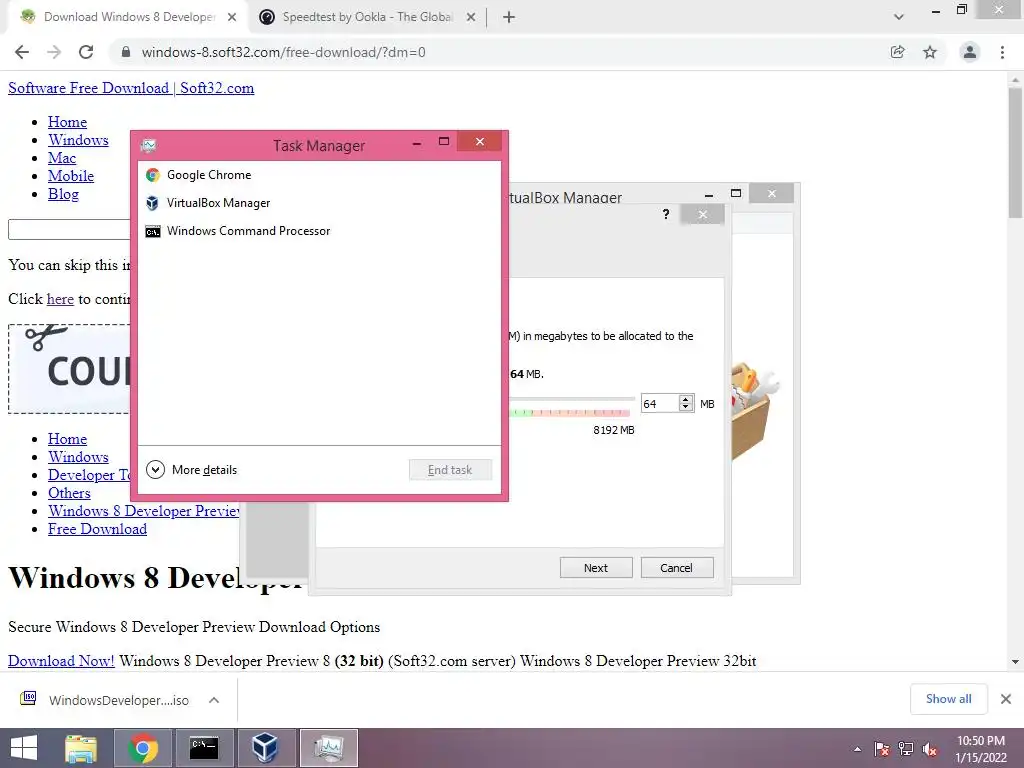Click the help question mark in VirtualBox wizard

665,214
